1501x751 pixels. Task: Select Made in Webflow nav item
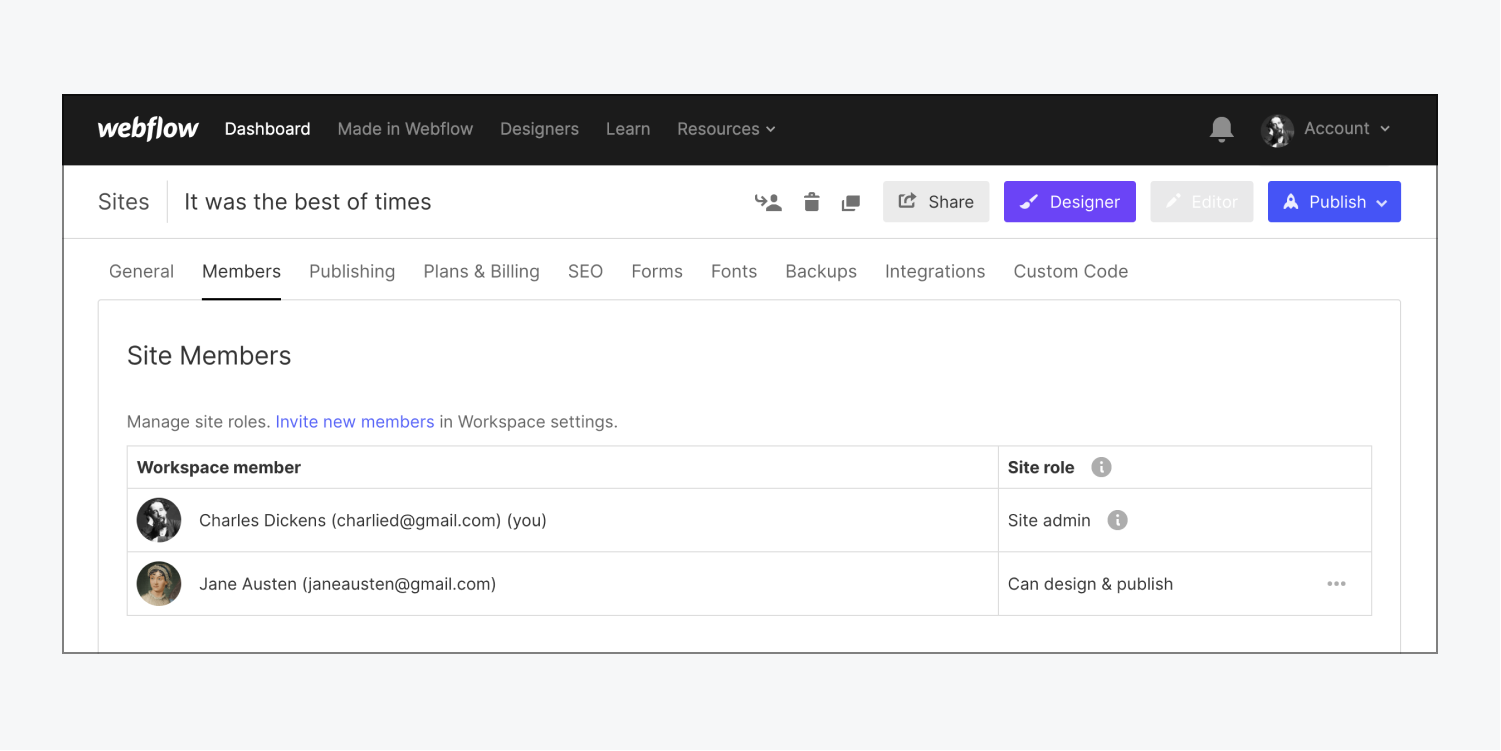(405, 129)
